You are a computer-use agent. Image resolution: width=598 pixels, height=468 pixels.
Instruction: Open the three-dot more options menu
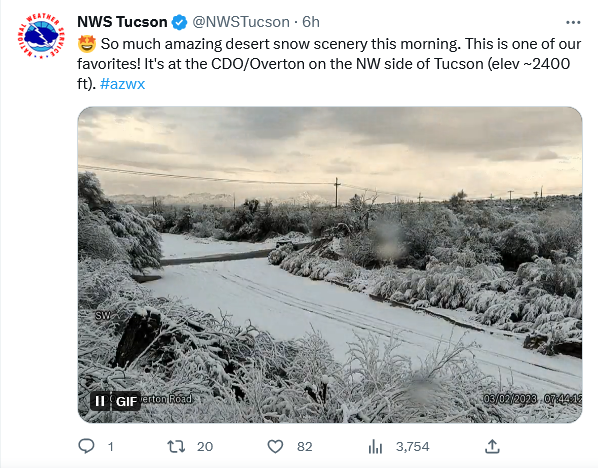[573, 23]
